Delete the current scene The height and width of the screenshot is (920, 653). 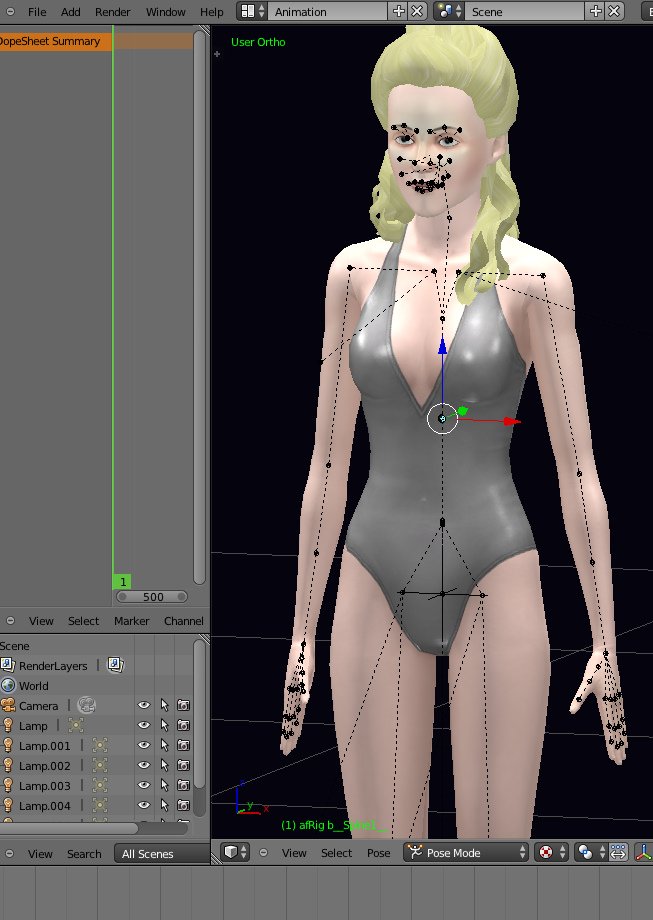coord(614,11)
